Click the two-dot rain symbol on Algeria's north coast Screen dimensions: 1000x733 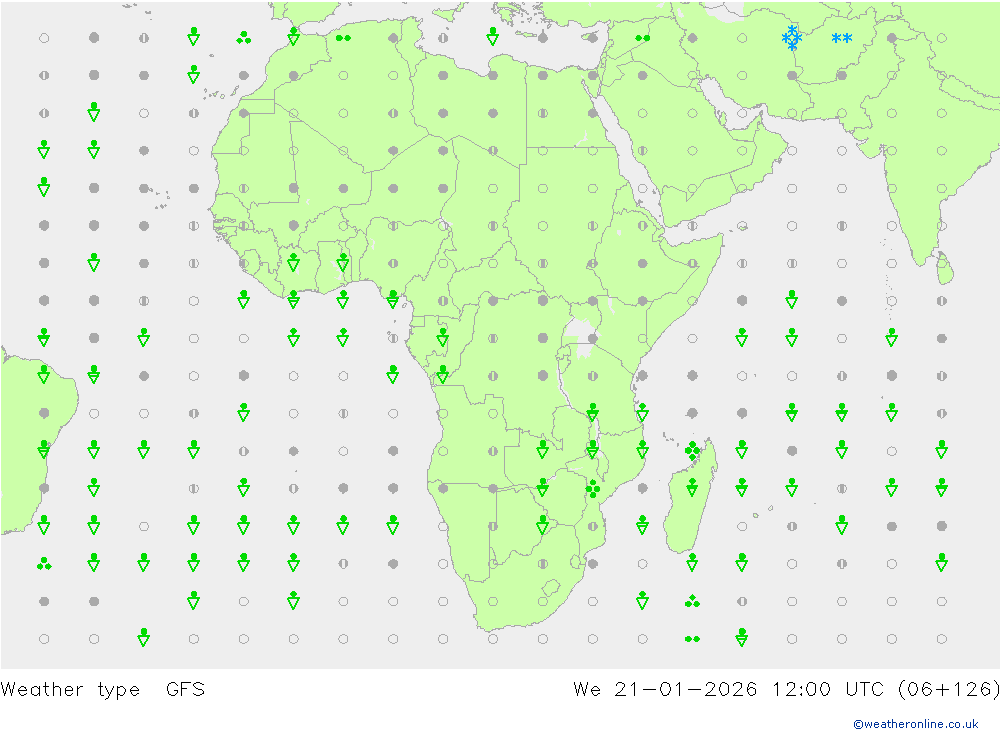(x=343, y=38)
